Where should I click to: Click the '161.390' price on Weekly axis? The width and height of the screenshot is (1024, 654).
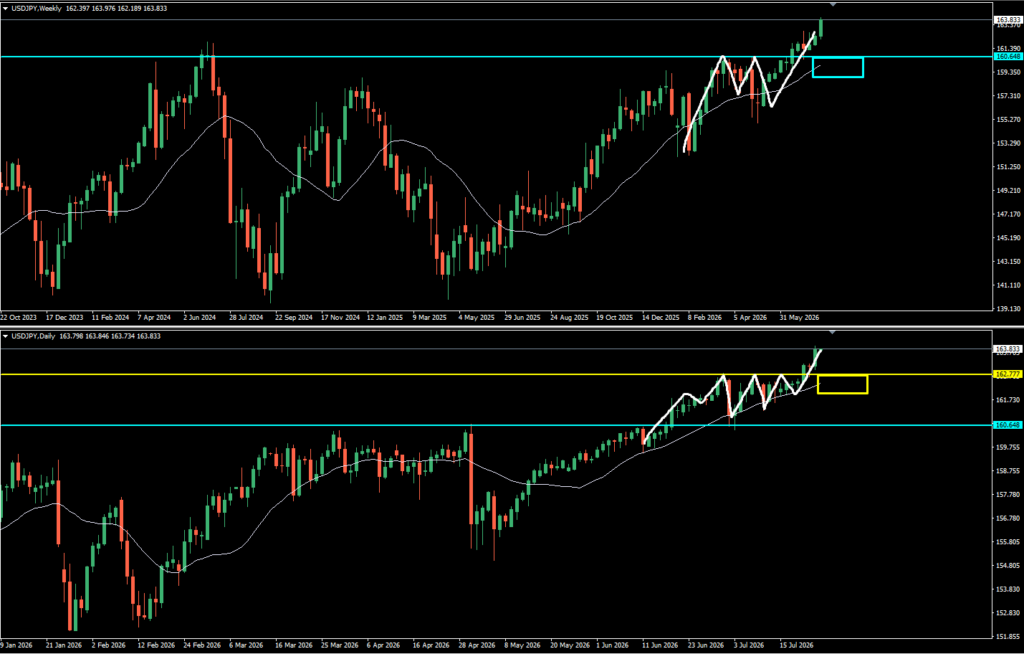coord(1009,48)
